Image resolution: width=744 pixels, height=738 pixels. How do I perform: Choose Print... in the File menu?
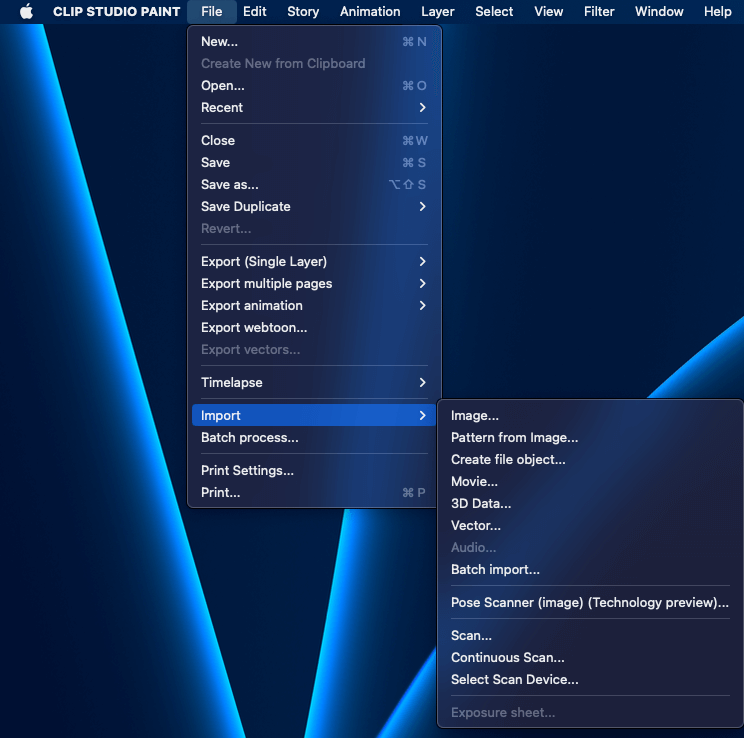pyautogui.click(x=314, y=493)
